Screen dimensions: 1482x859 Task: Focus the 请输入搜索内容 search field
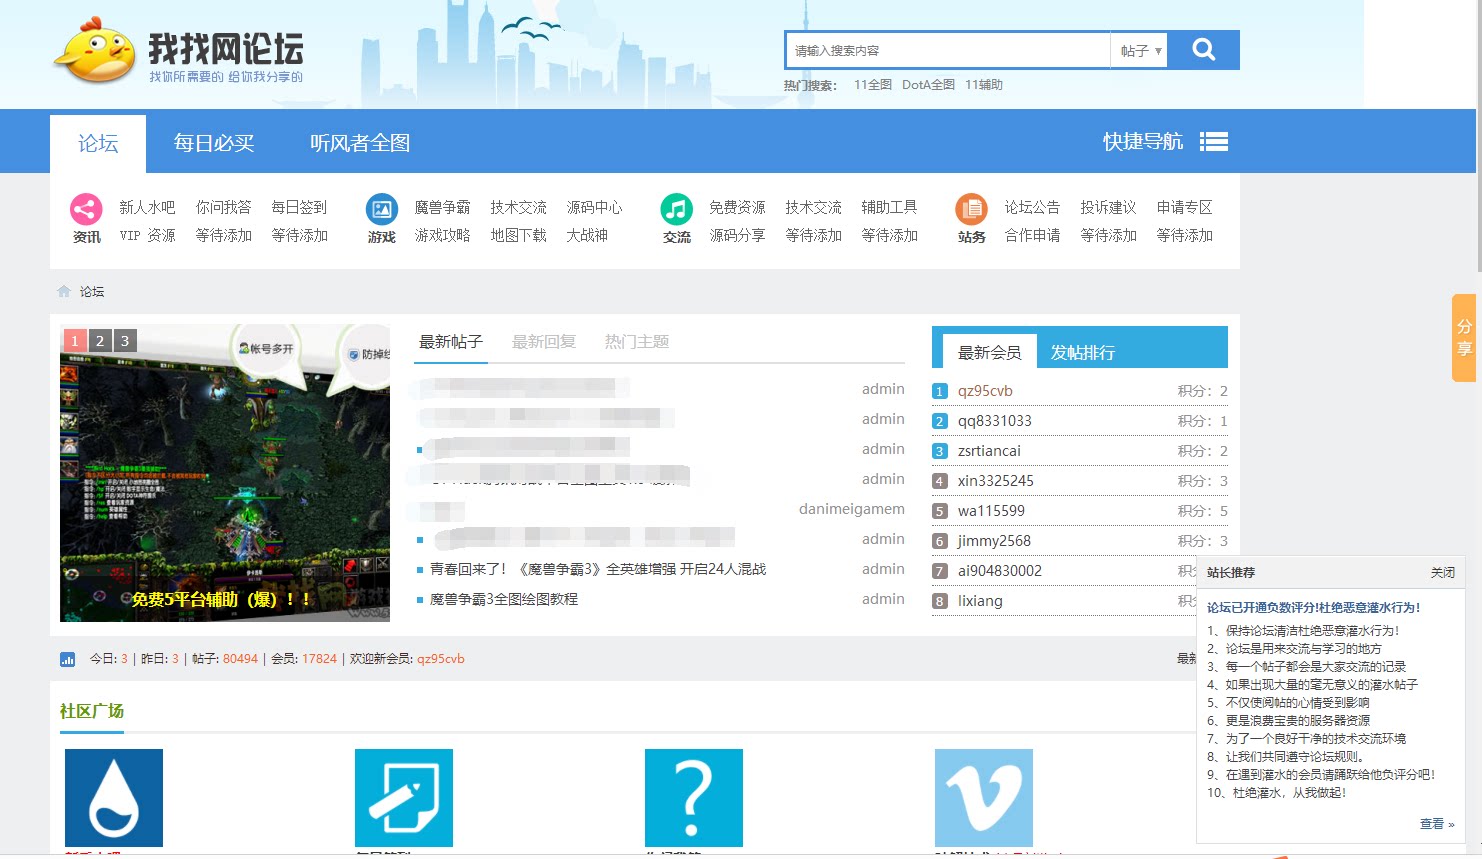(x=948, y=50)
